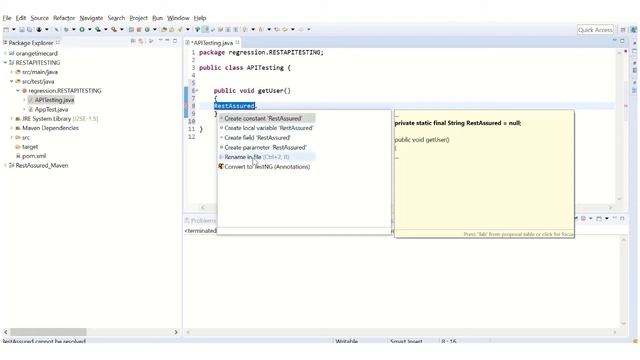640x360 pixels.
Task: Click the Quick Access search field
Action: tap(595, 30)
